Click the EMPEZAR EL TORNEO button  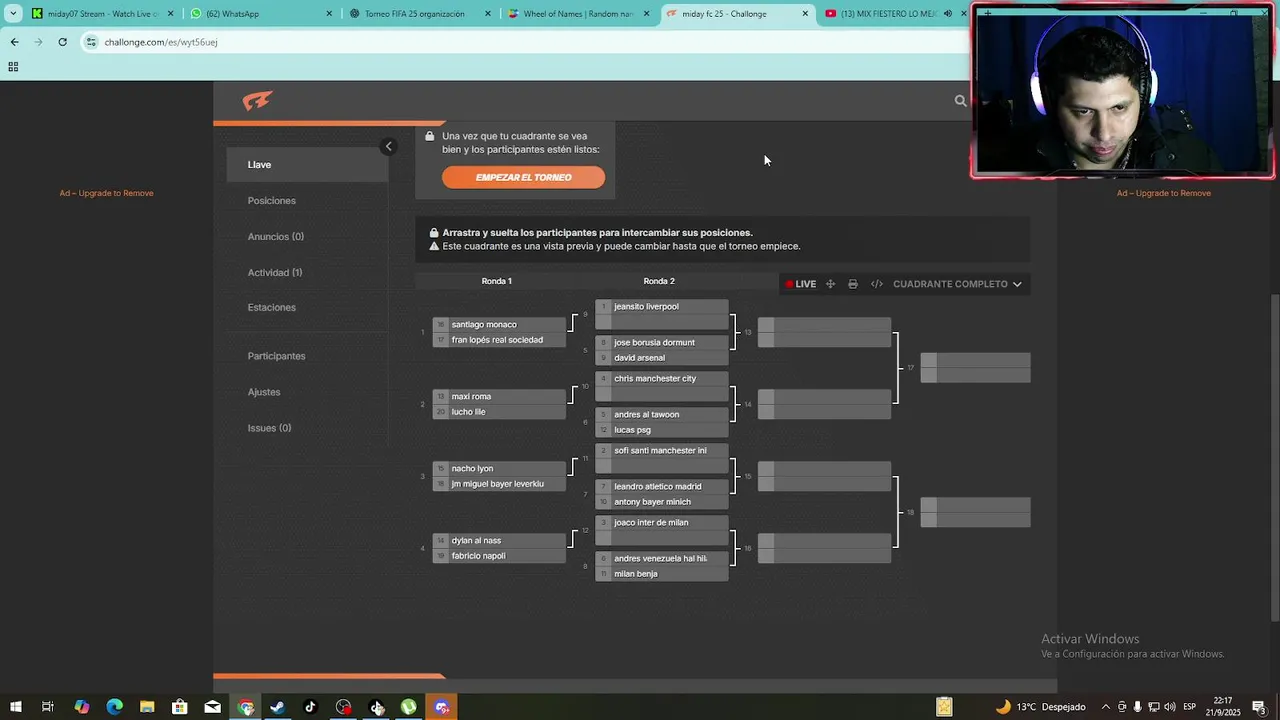(x=523, y=178)
